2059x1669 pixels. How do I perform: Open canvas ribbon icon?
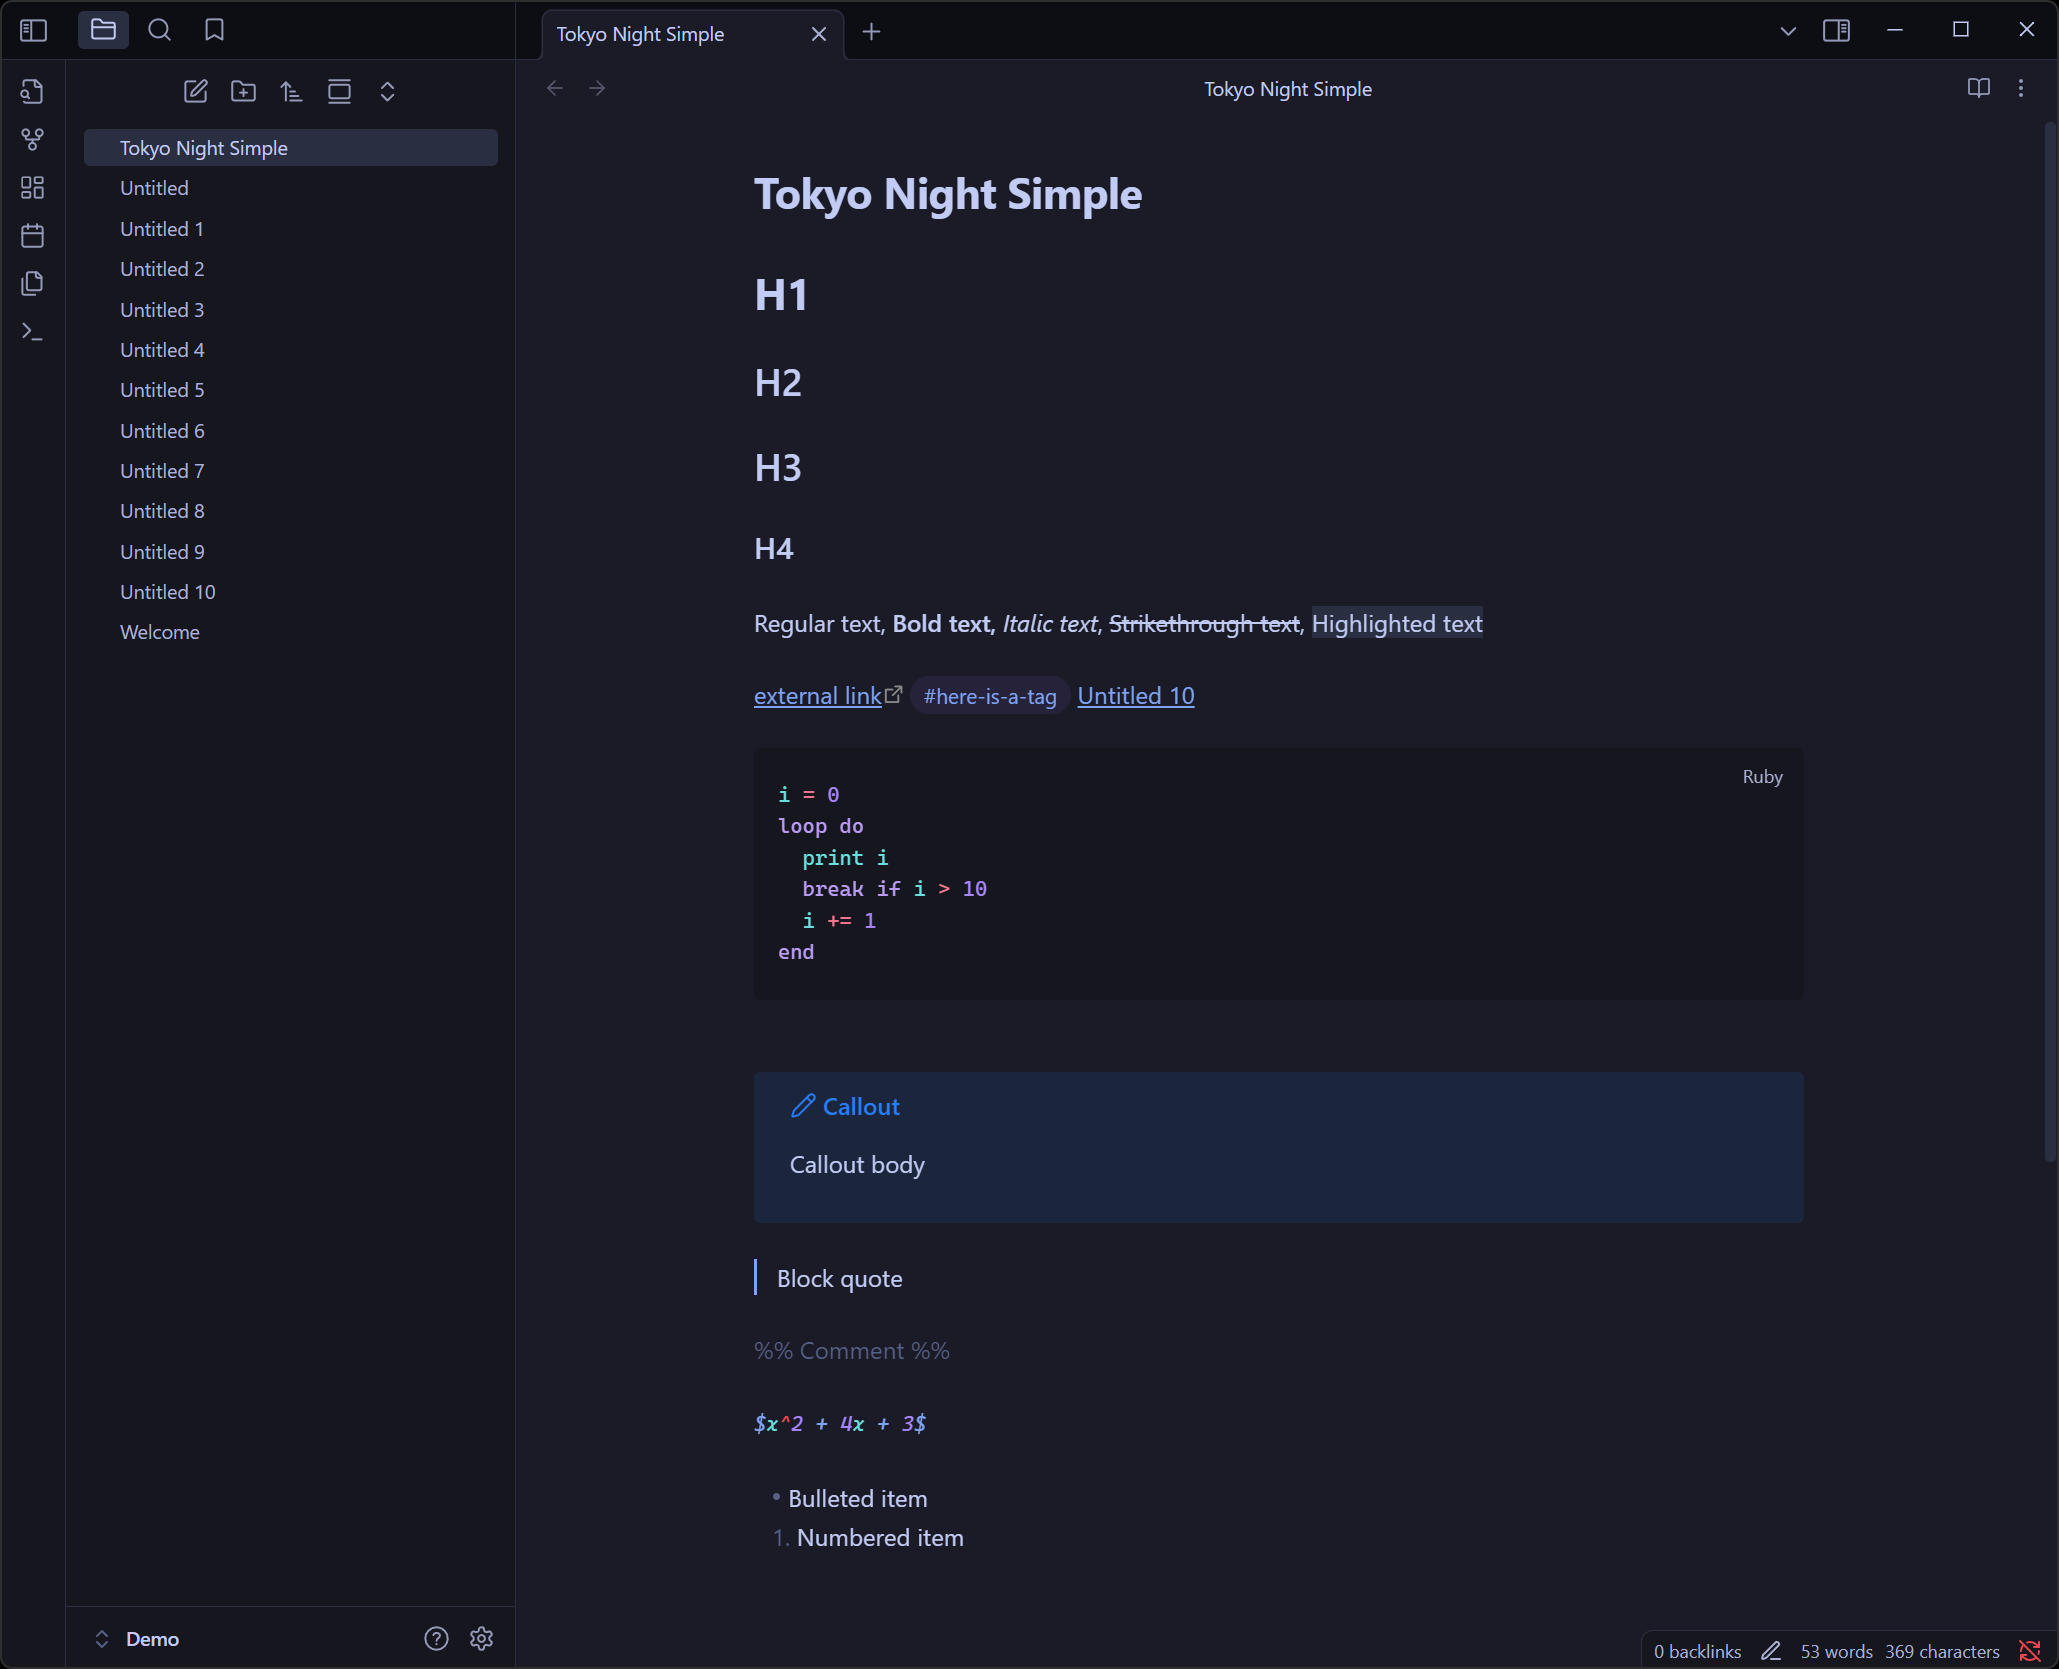tap(32, 187)
